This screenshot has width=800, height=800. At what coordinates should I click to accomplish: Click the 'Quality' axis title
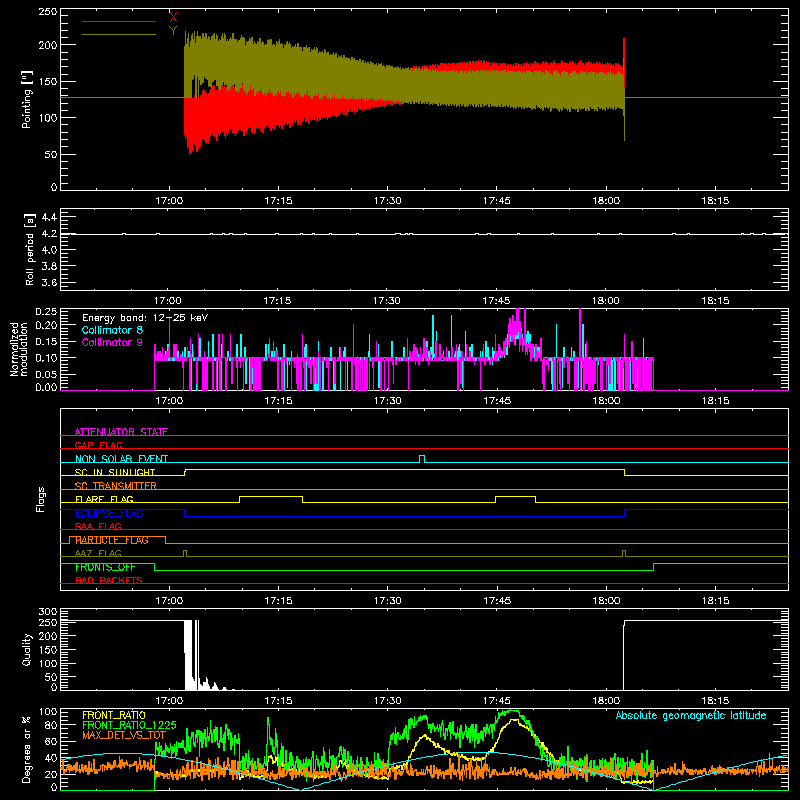point(27,649)
